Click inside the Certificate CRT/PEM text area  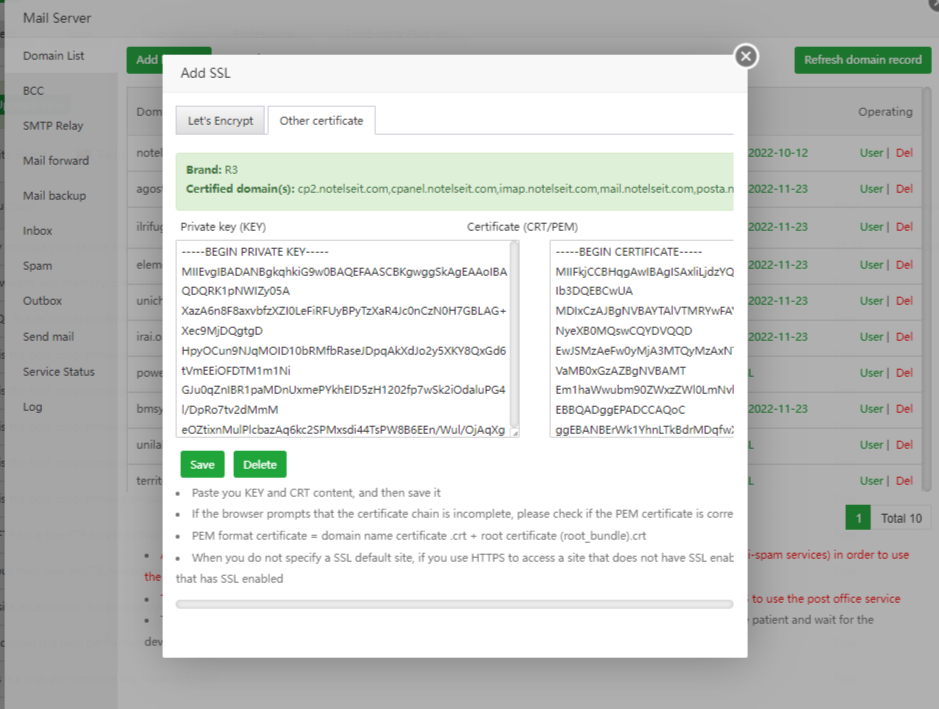642,339
